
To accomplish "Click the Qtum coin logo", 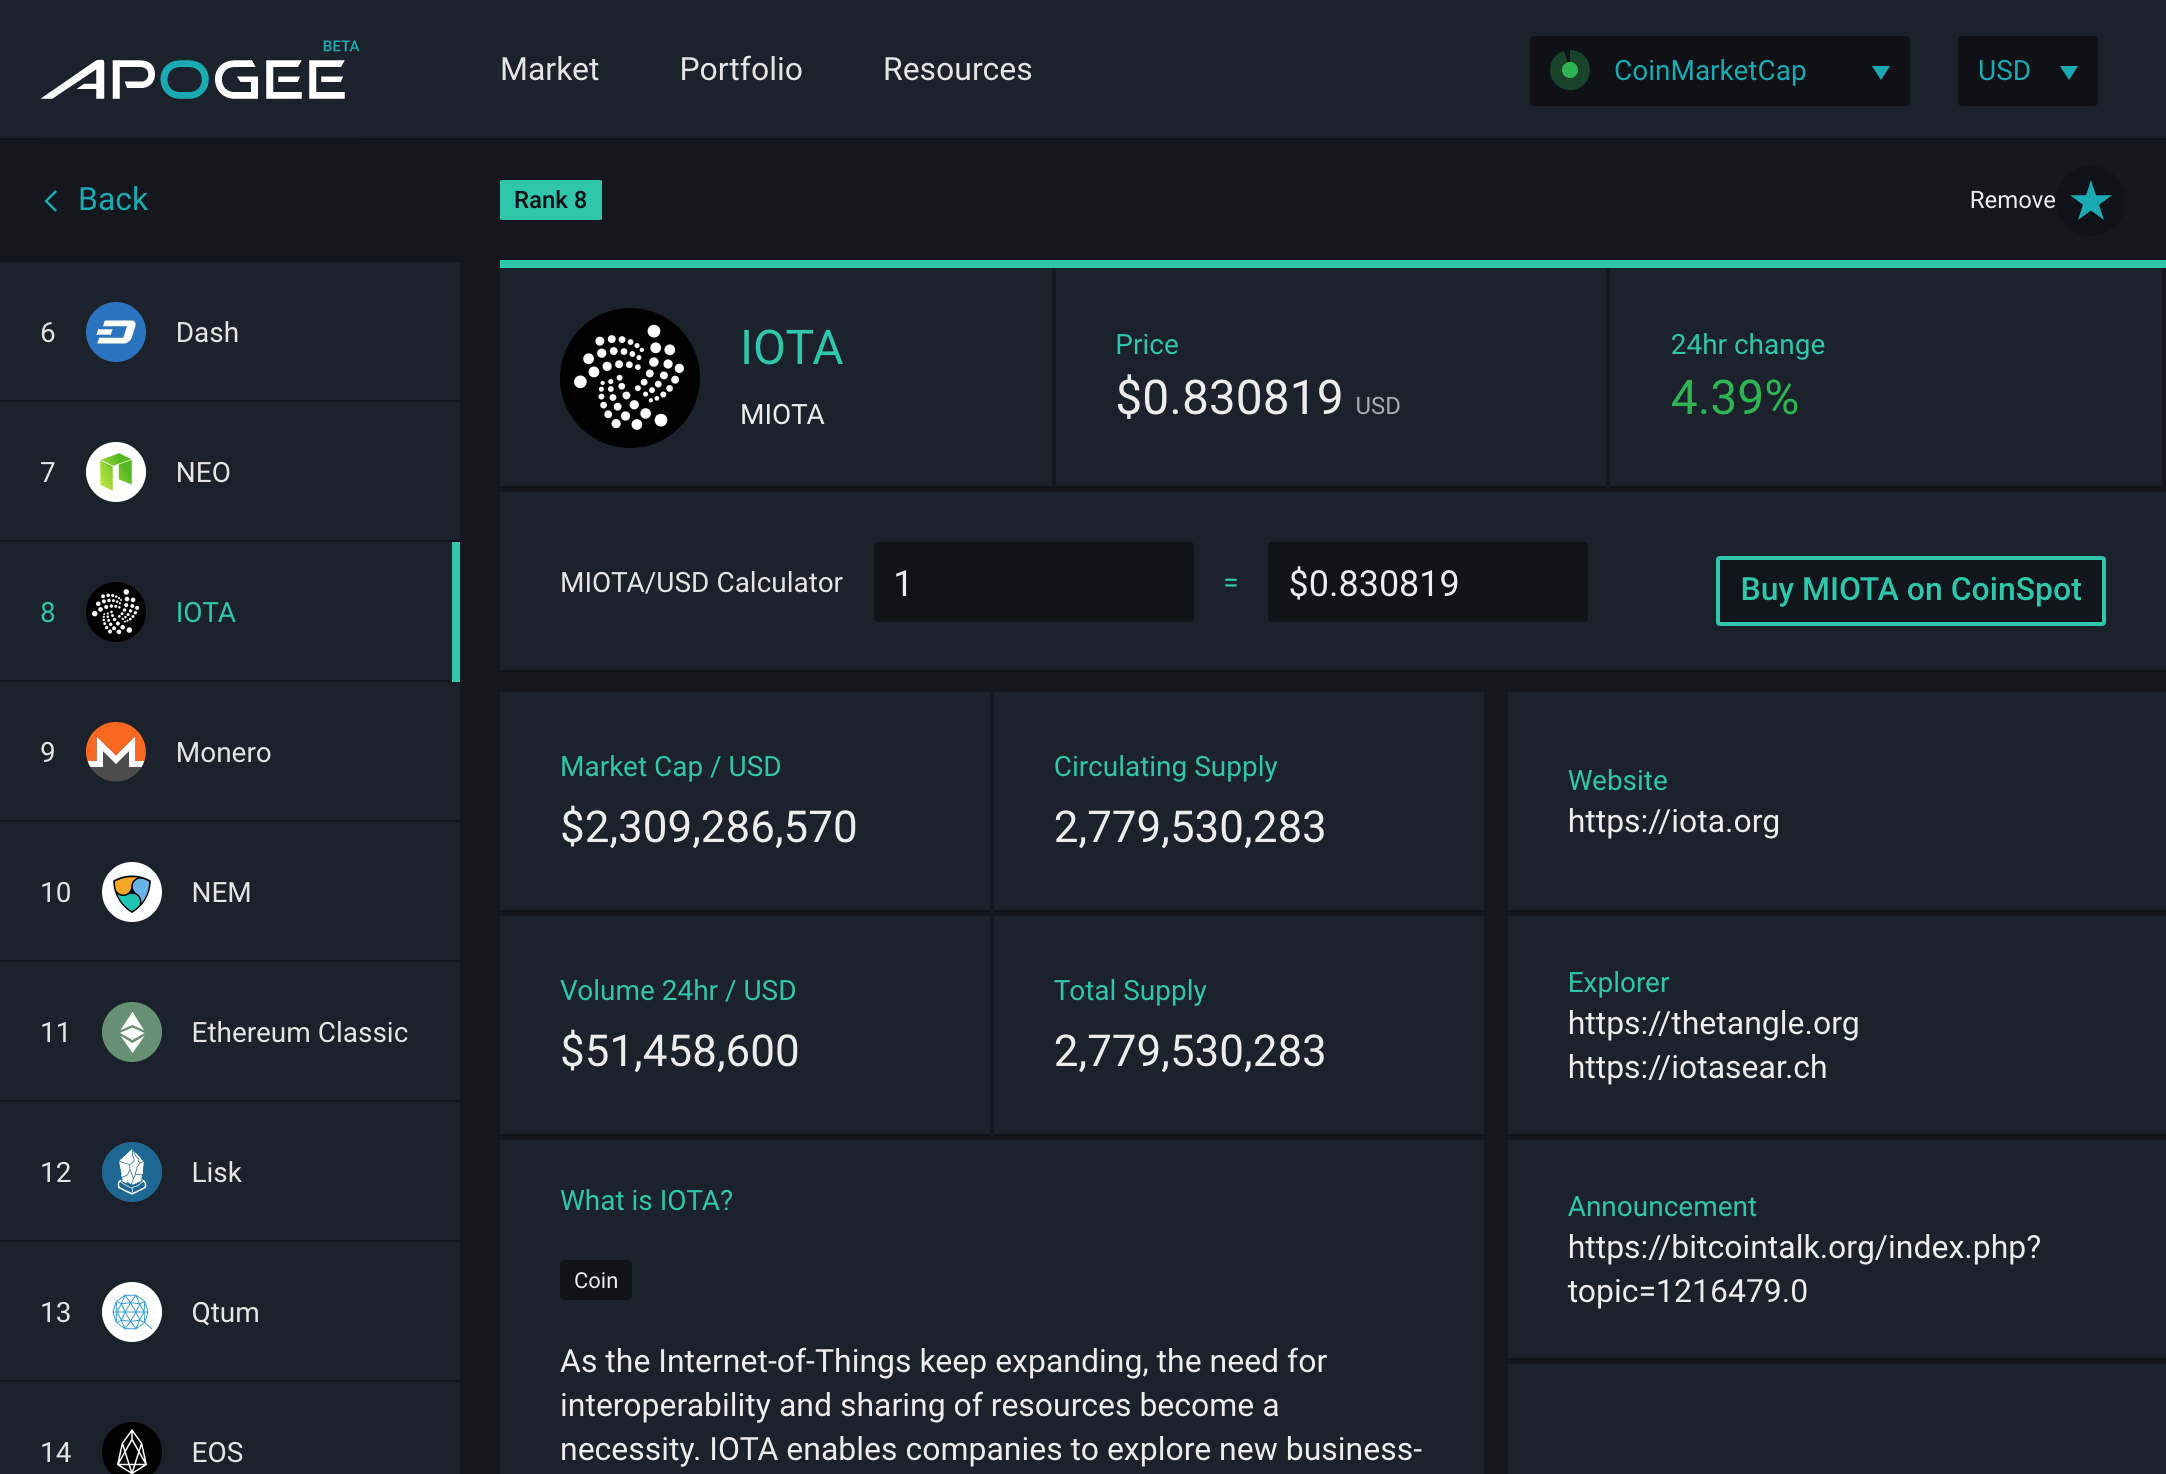I will 131,1312.
